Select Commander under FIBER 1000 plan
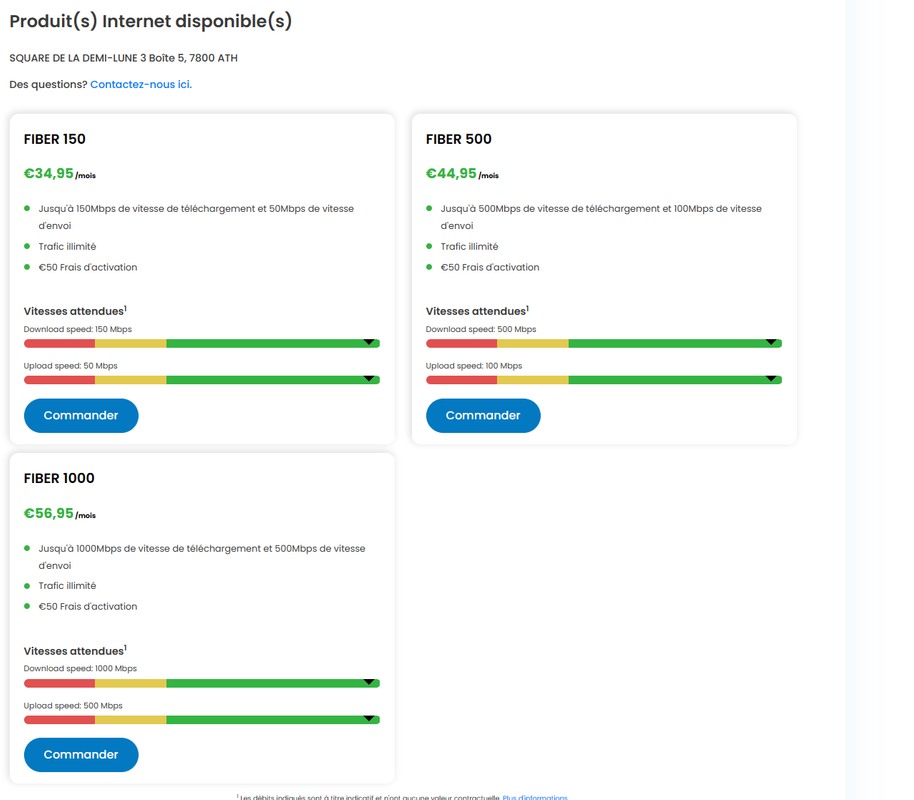Screen dimensions: 914x800 click(x=81, y=755)
